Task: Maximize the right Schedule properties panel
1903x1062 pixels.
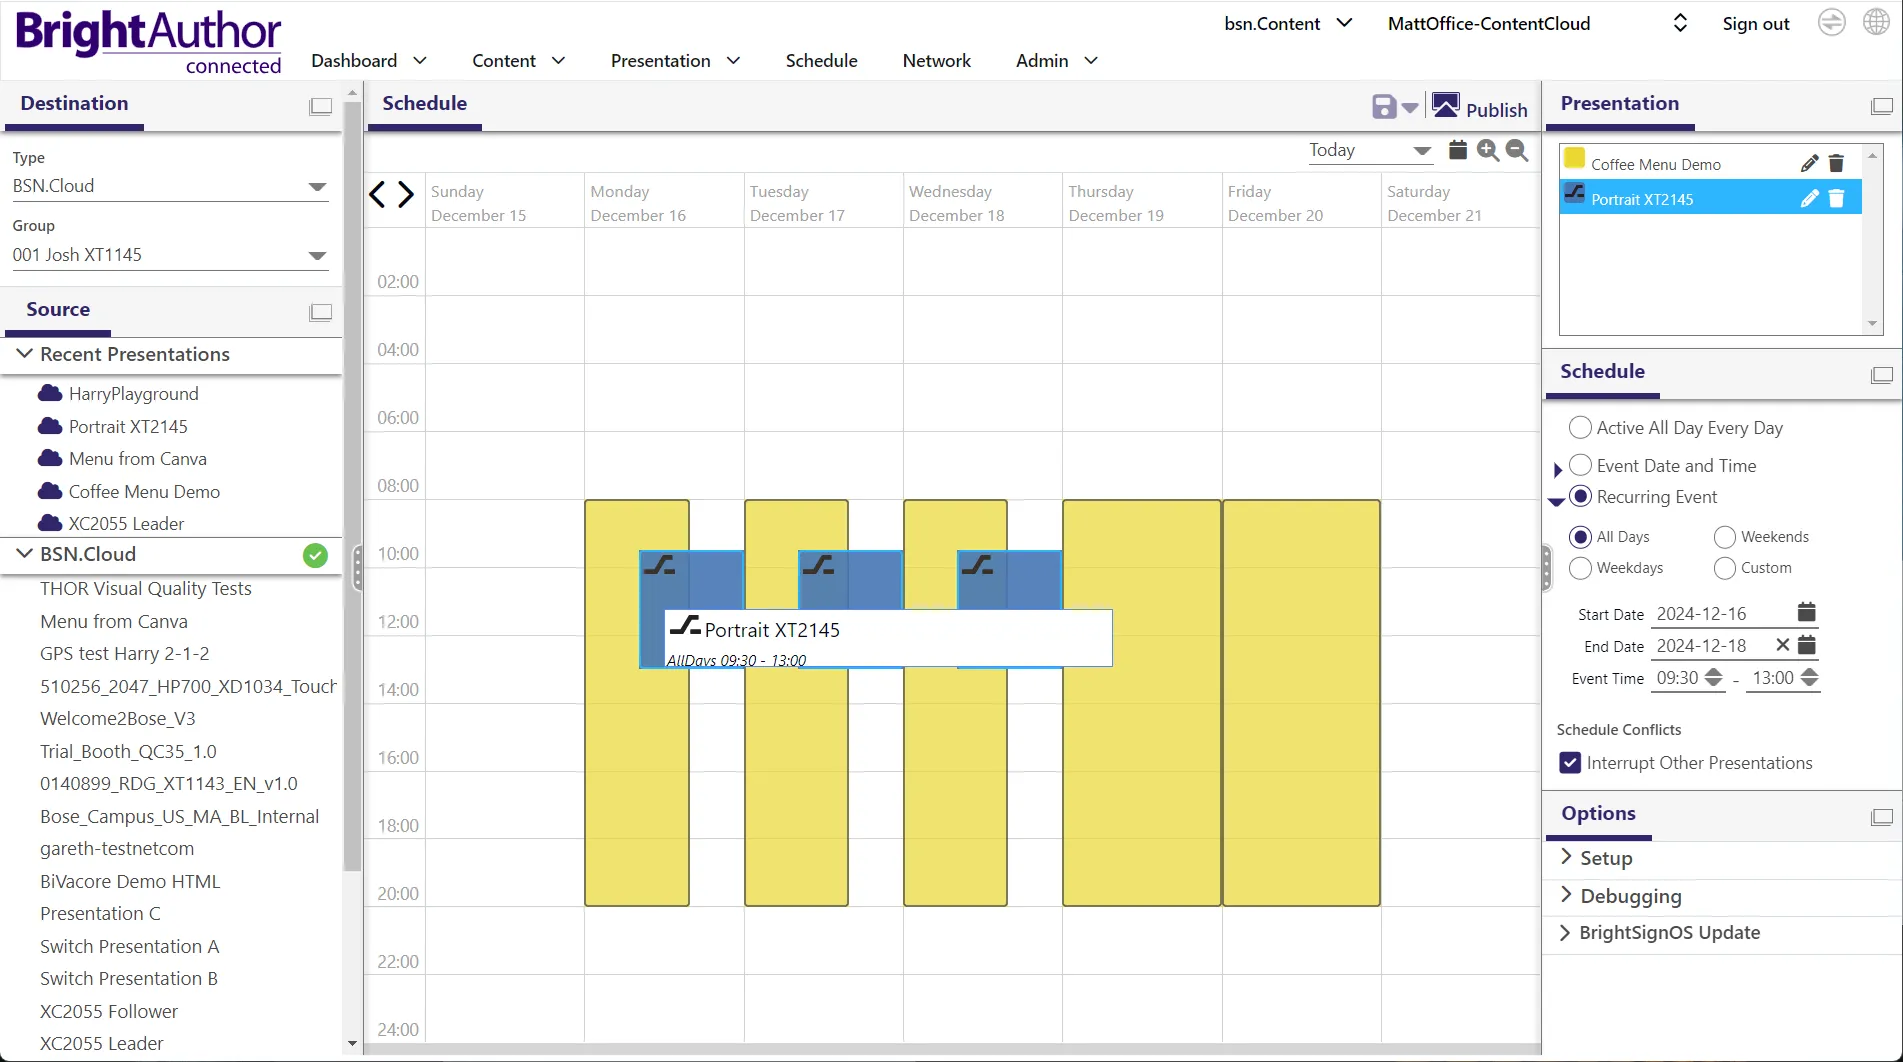Action: point(1882,374)
